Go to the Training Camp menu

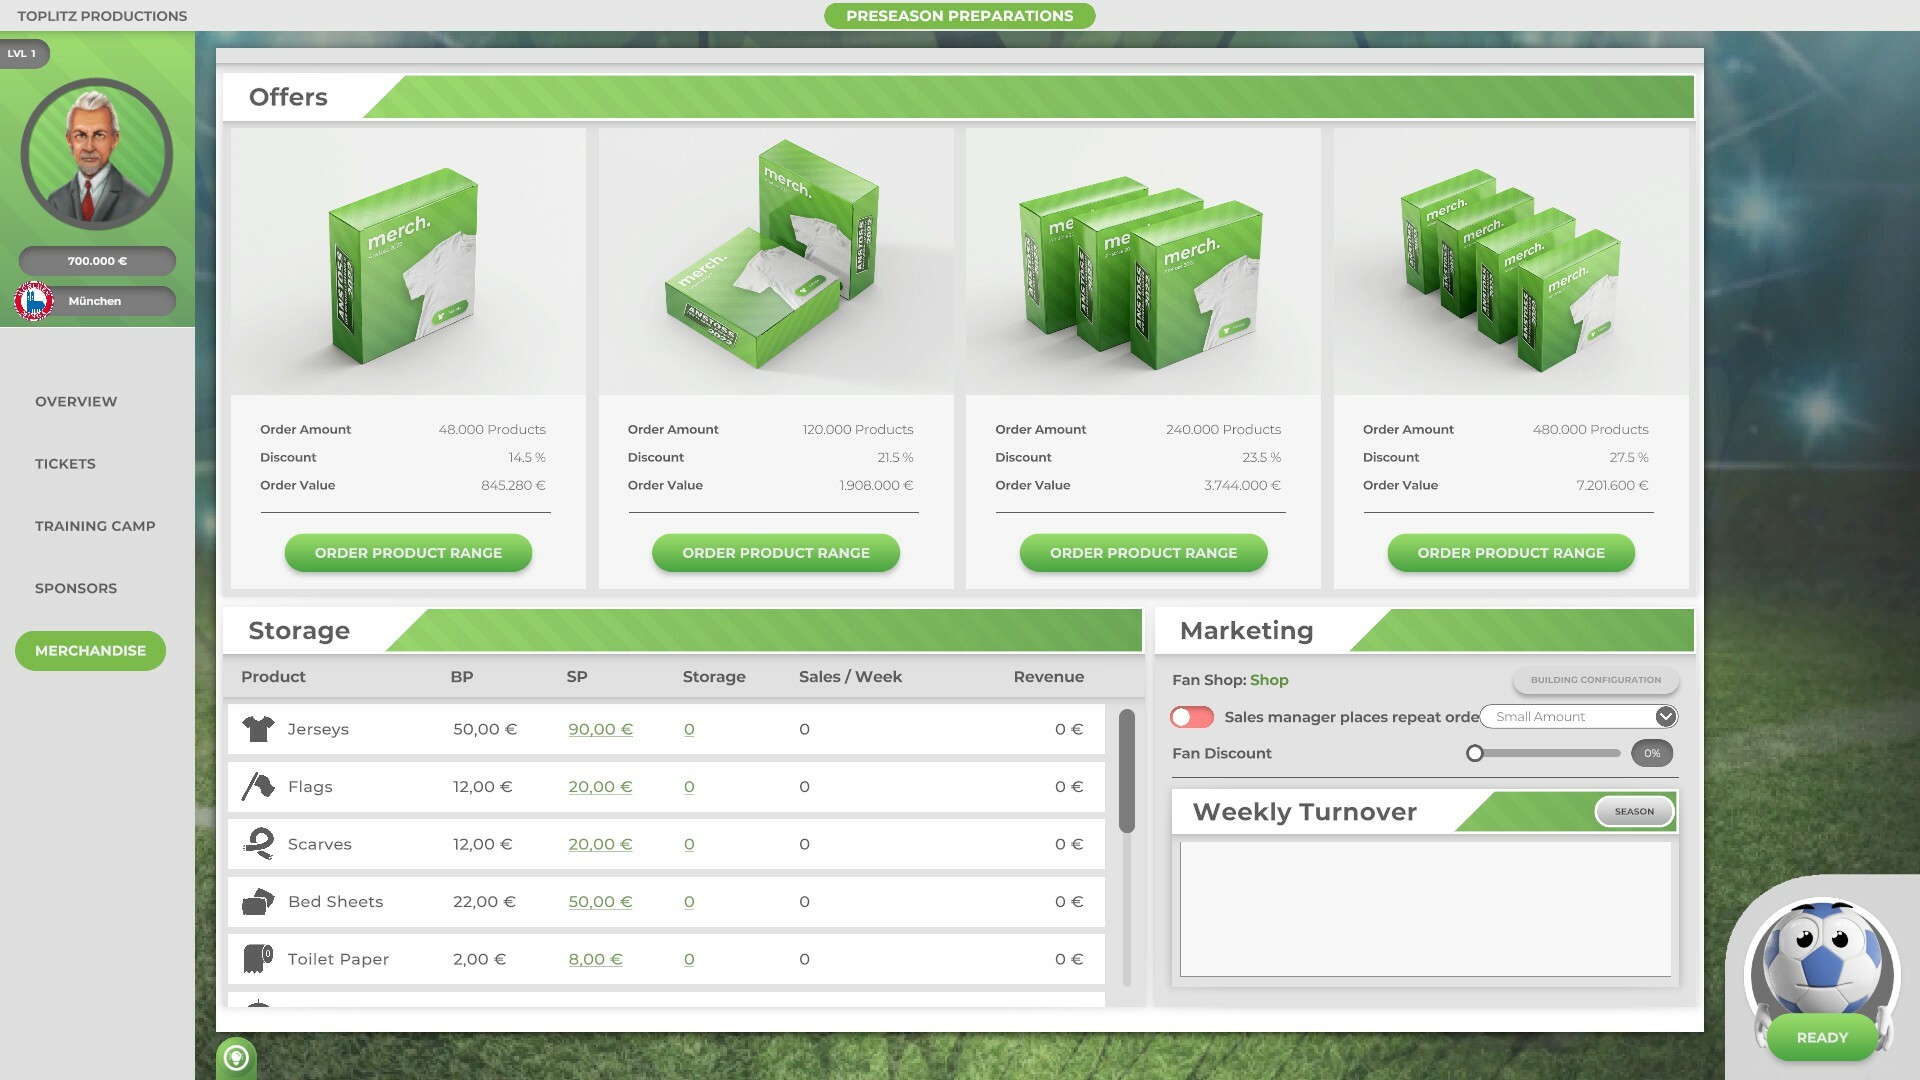tap(95, 526)
